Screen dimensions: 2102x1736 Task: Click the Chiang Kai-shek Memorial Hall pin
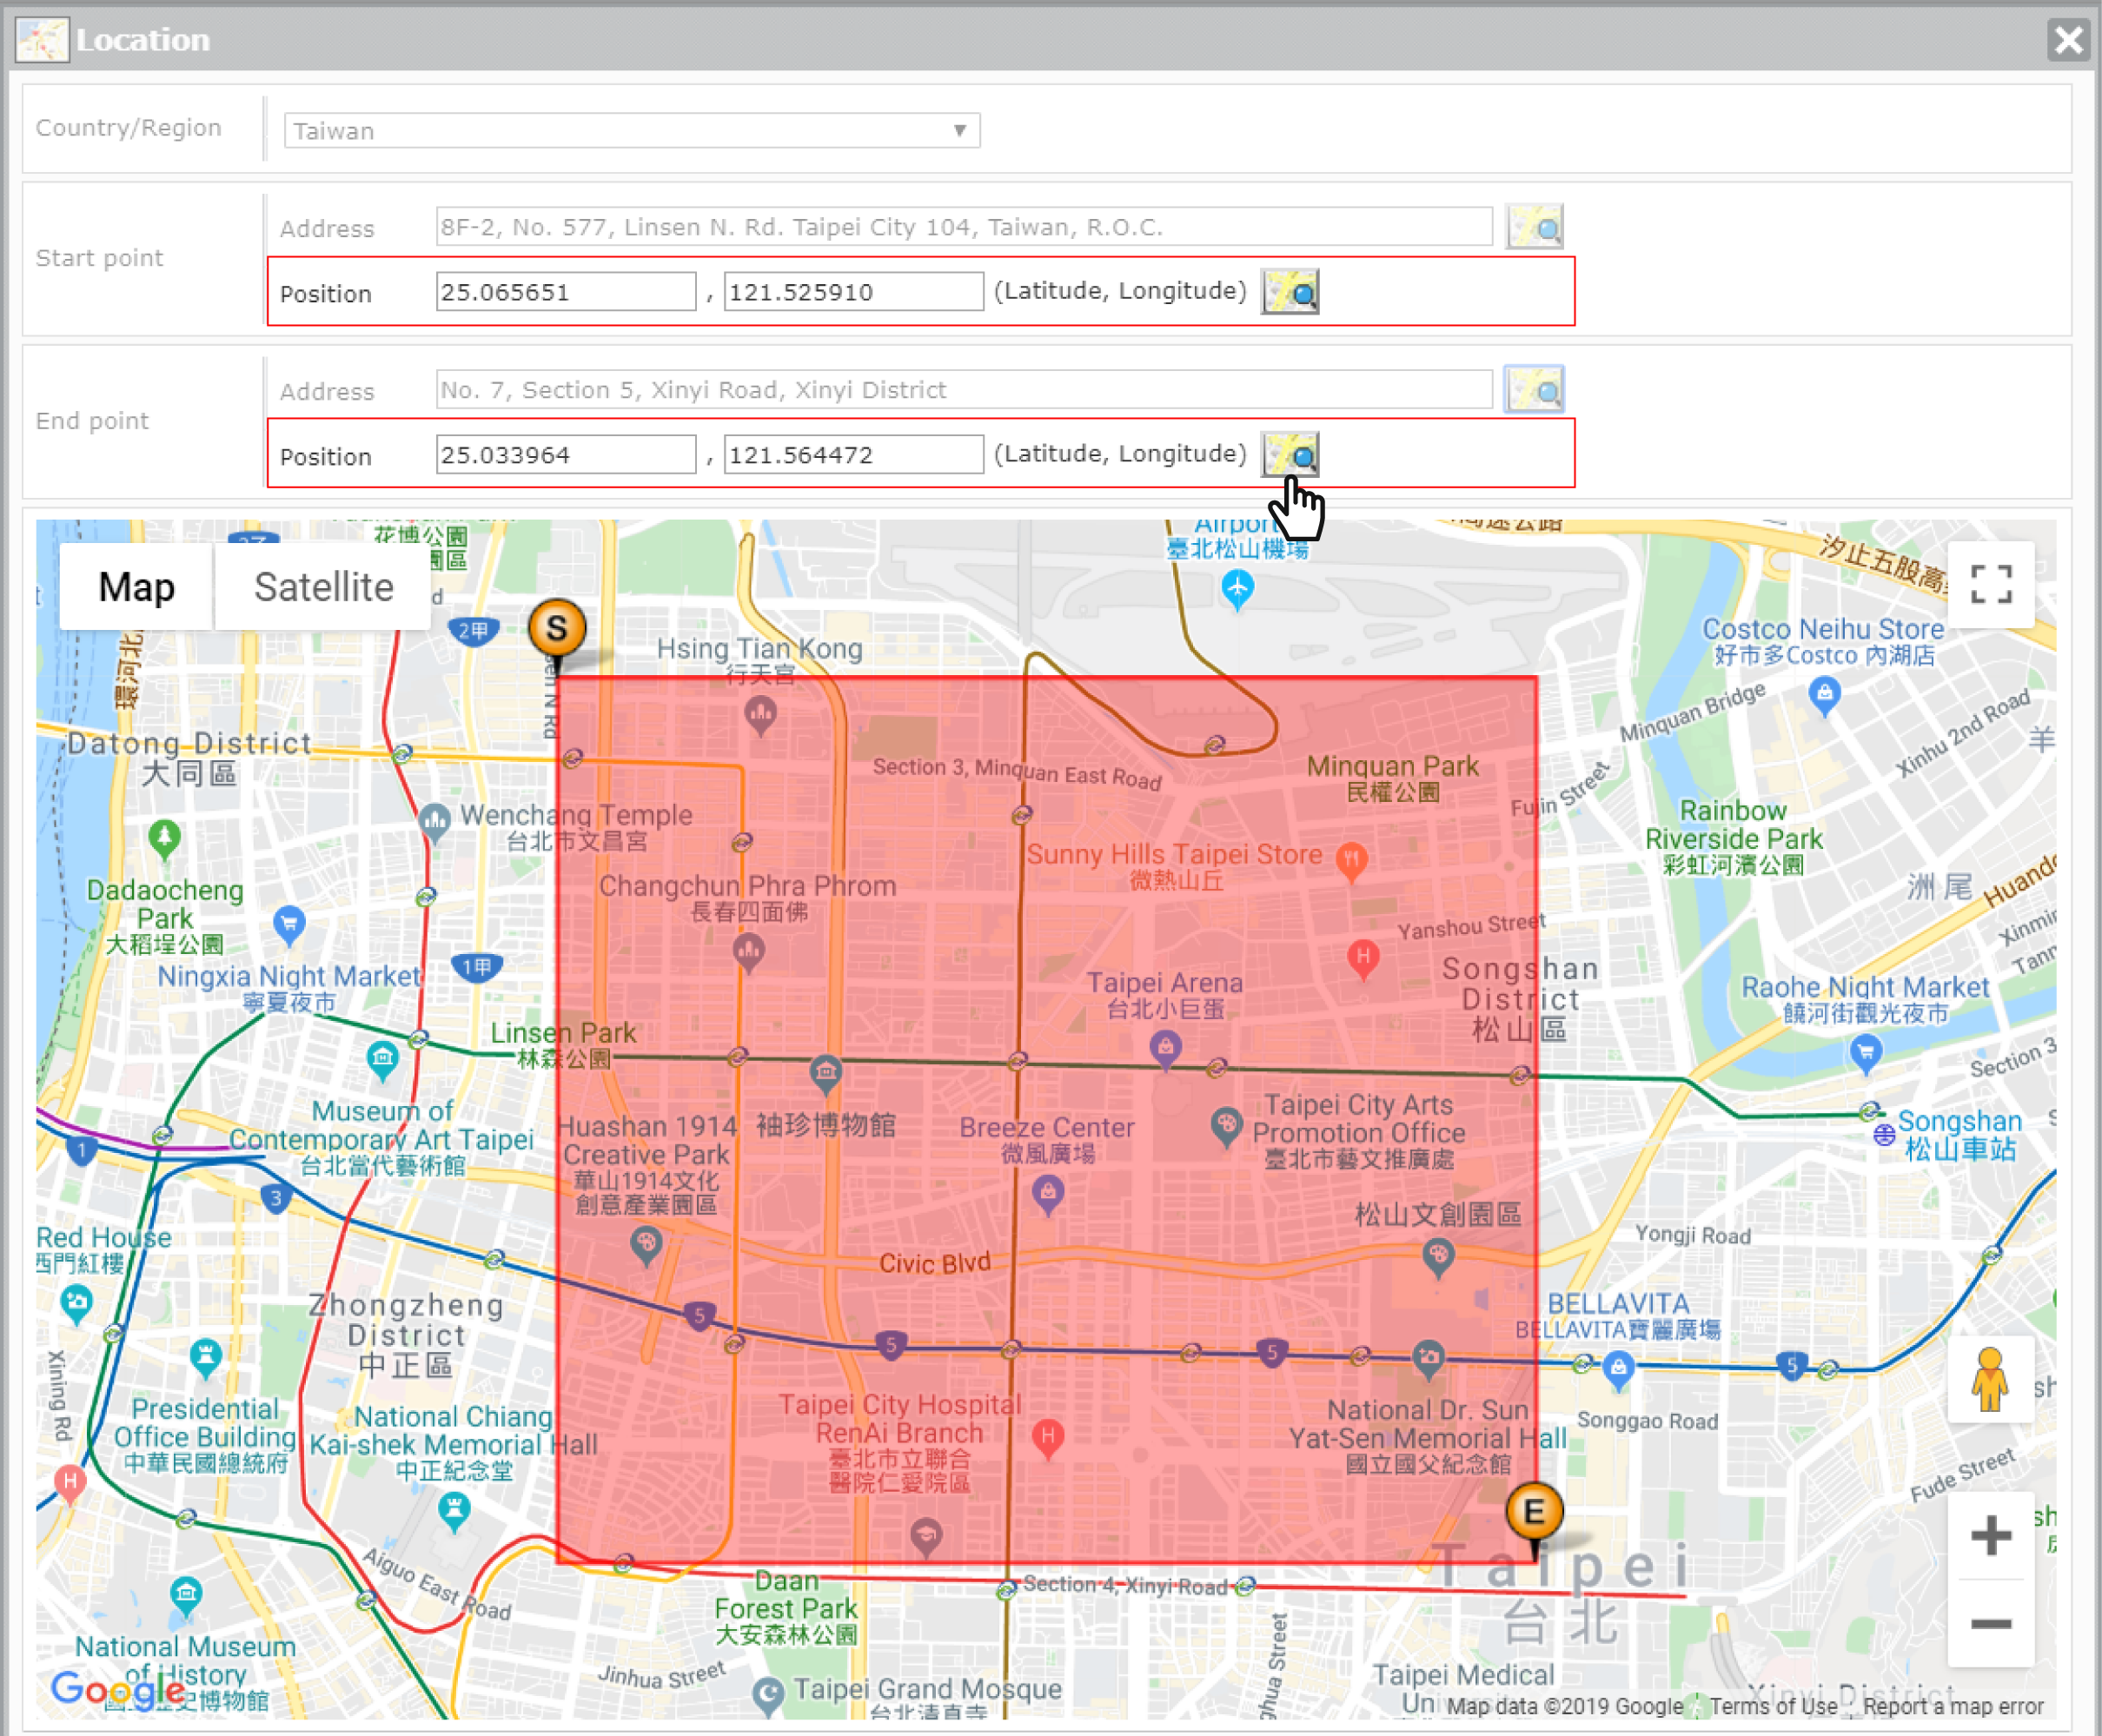[x=454, y=1513]
